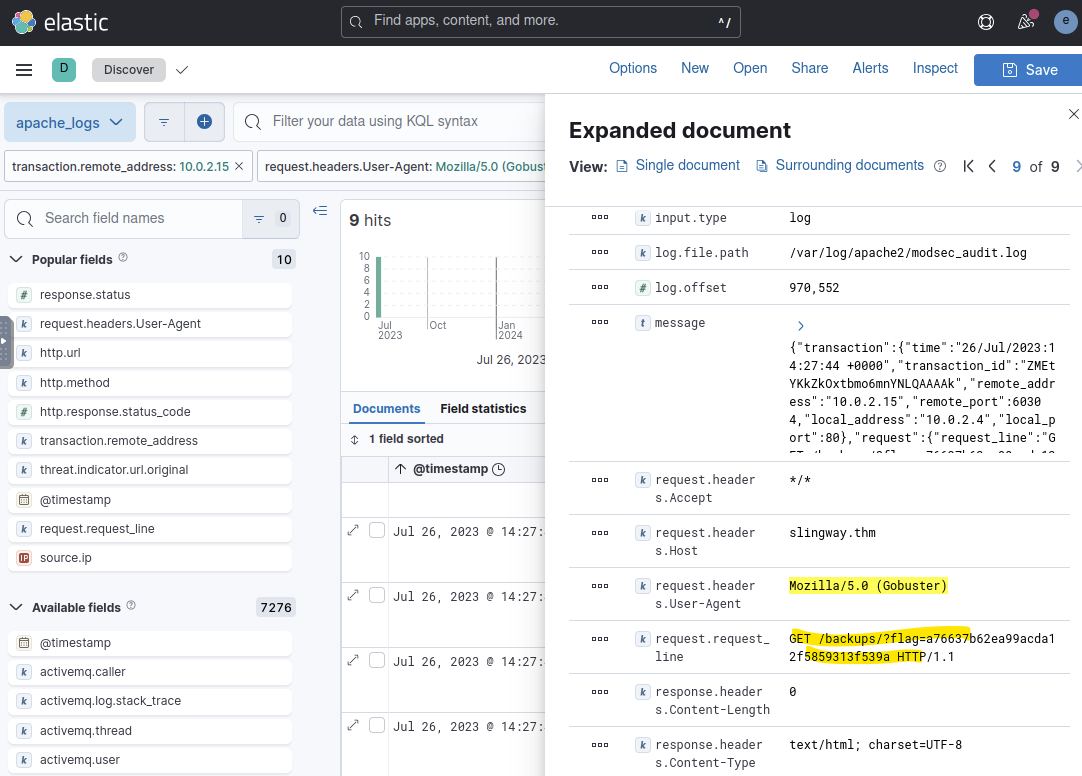The width and height of the screenshot is (1082, 776).
Task: Click the add filter plus icon
Action: (x=204, y=122)
